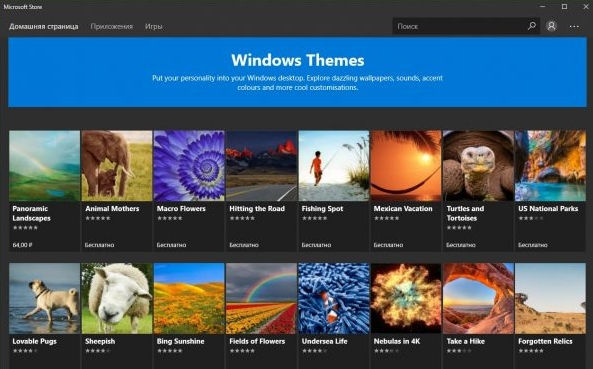Open the Macro Flowers thumbnail

click(x=189, y=166)
